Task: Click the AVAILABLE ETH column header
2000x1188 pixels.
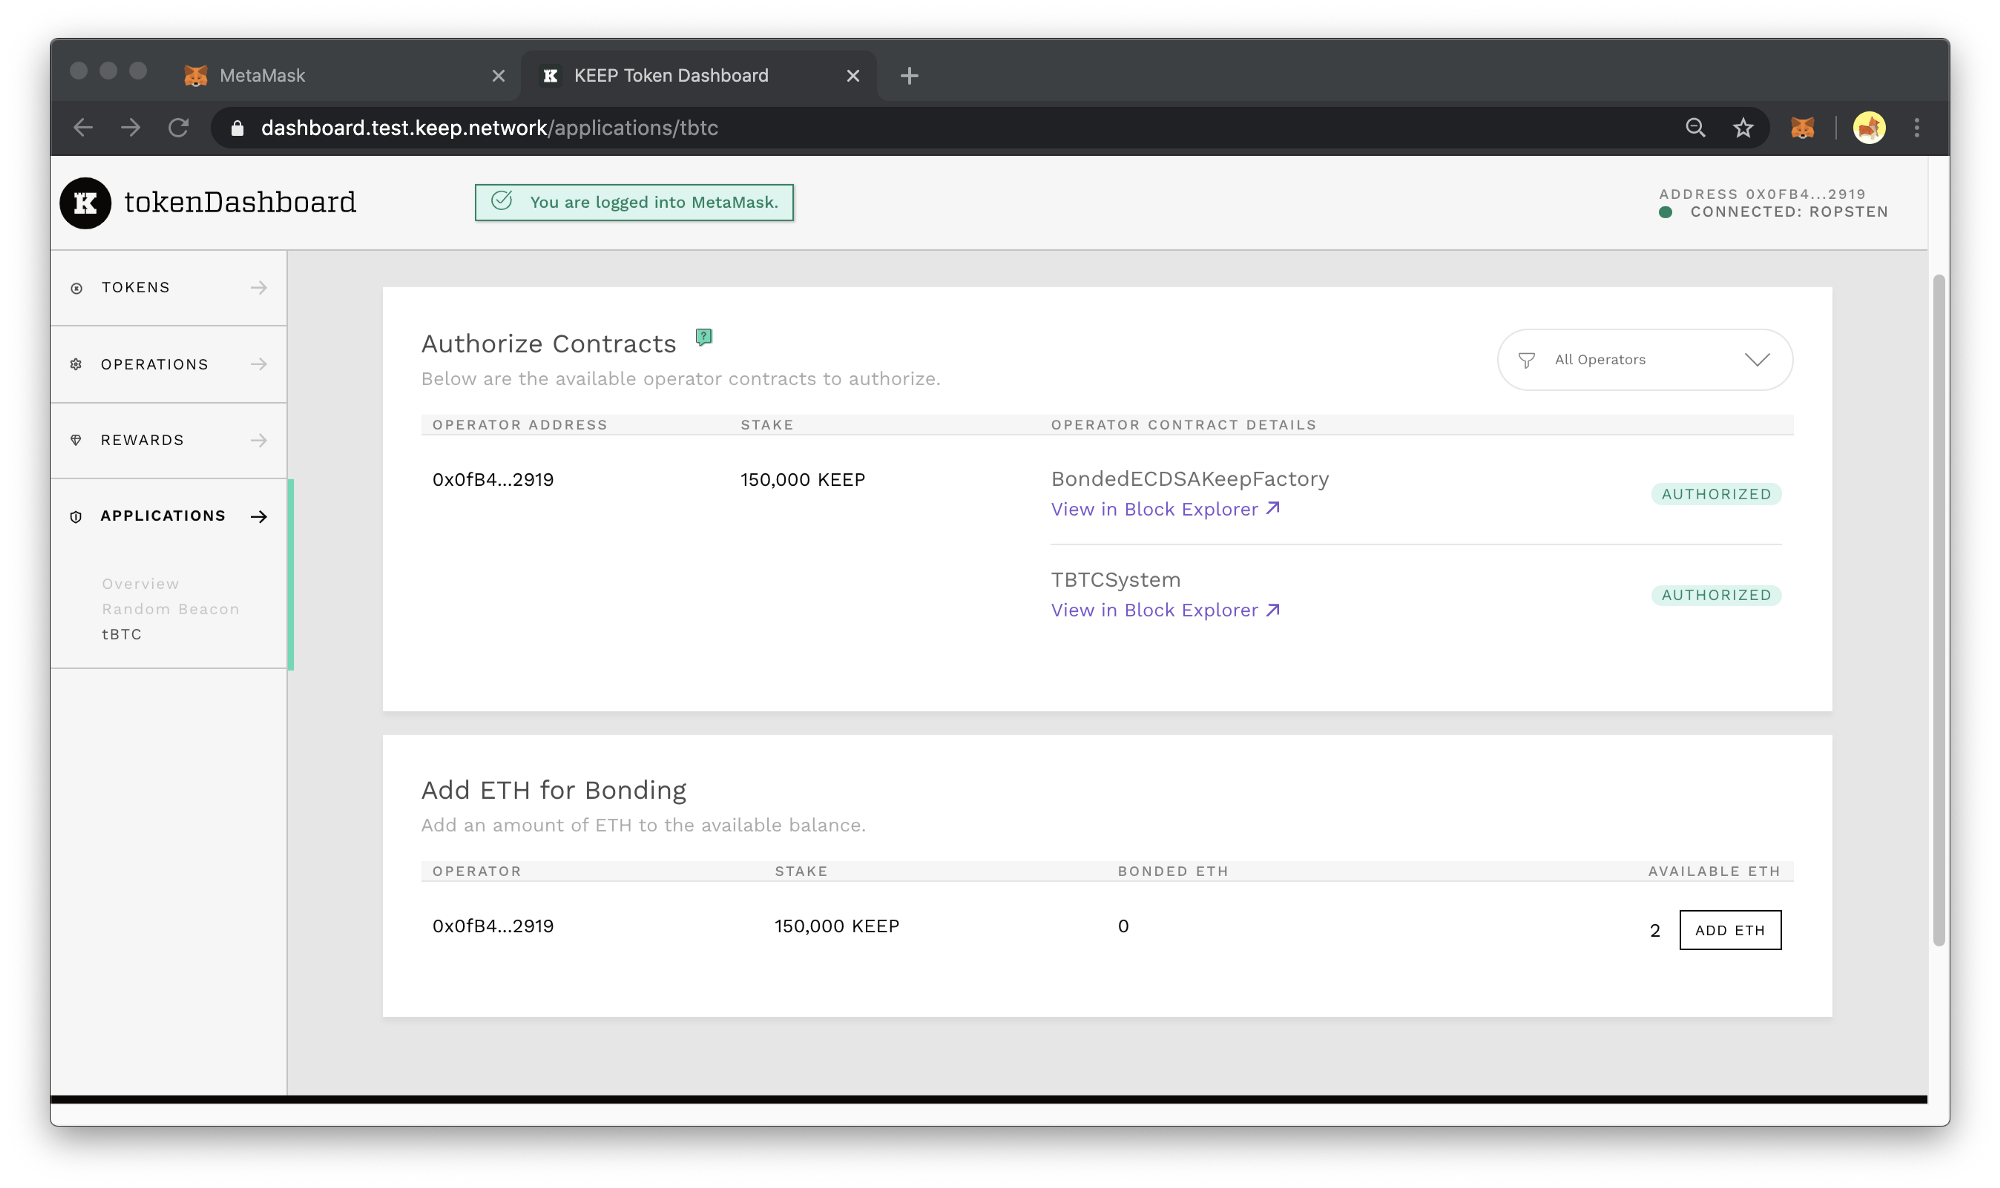Action: coord(1714,871)
